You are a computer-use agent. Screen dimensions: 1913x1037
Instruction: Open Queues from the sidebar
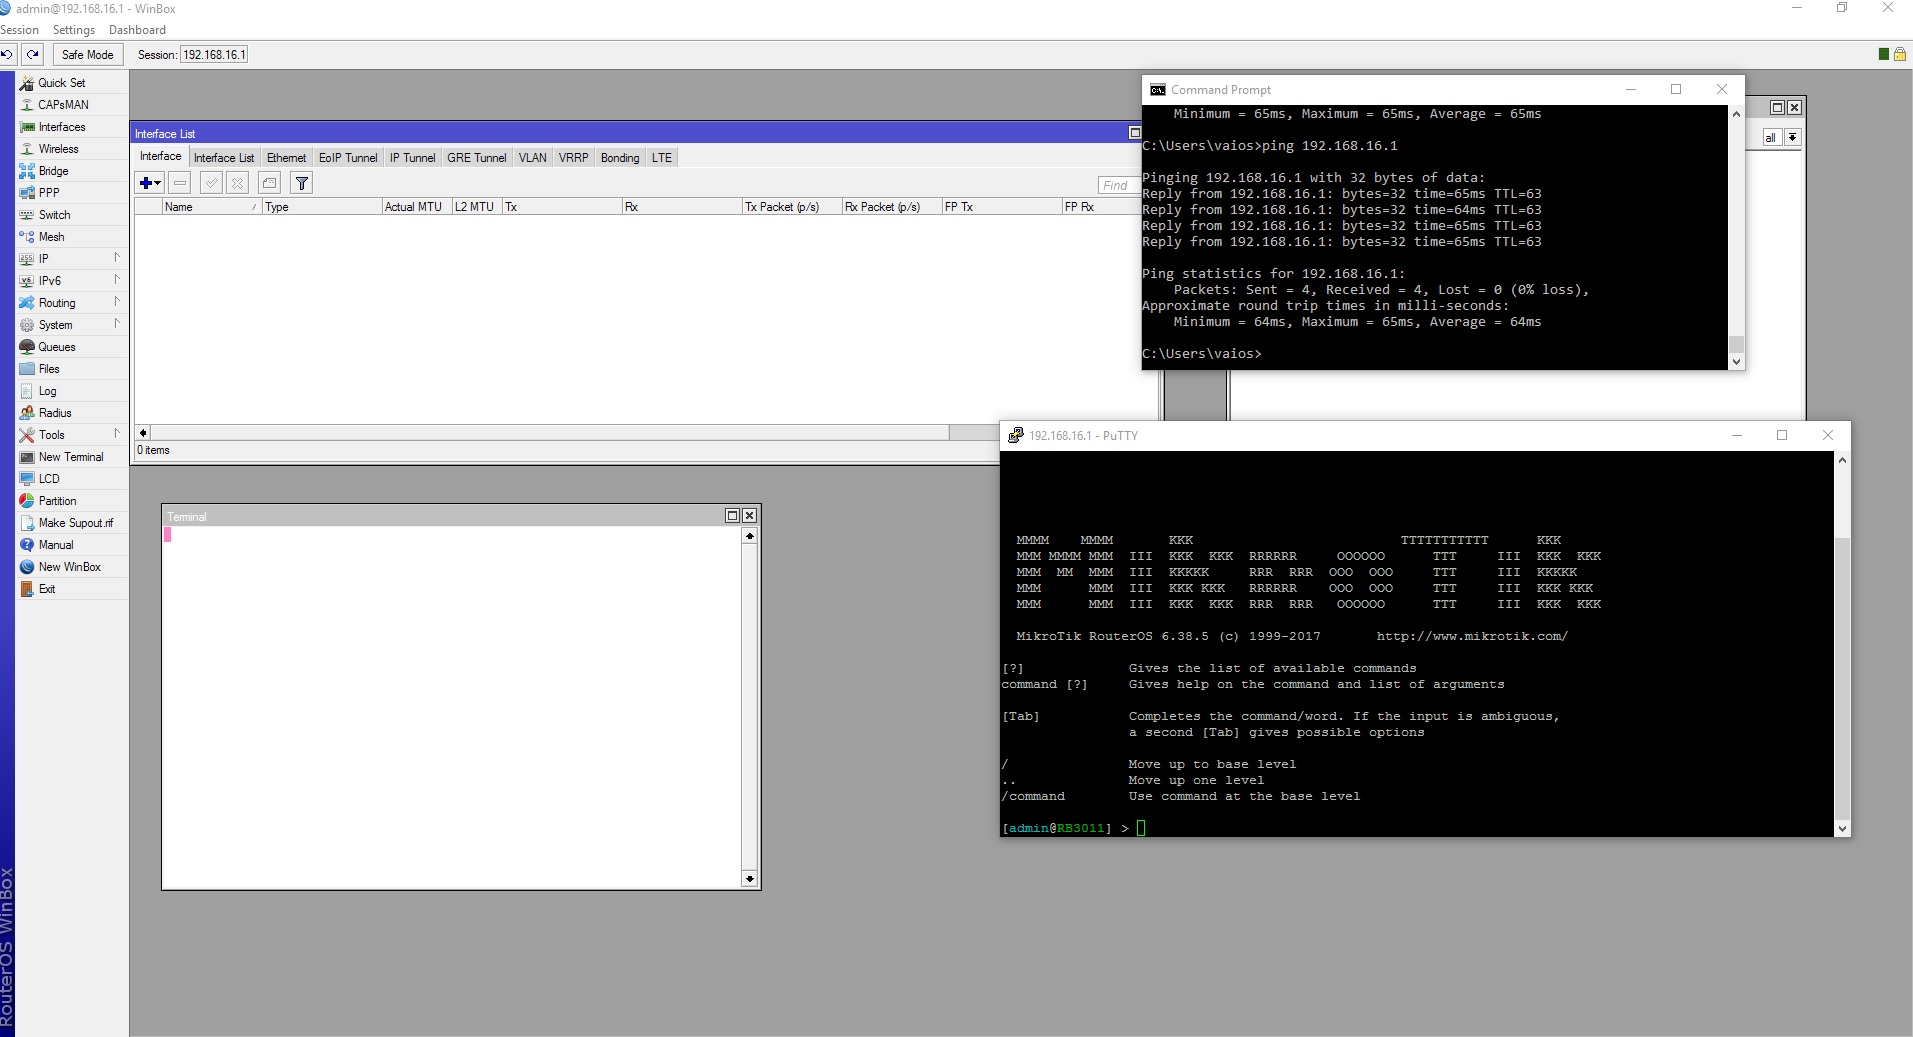72,347
